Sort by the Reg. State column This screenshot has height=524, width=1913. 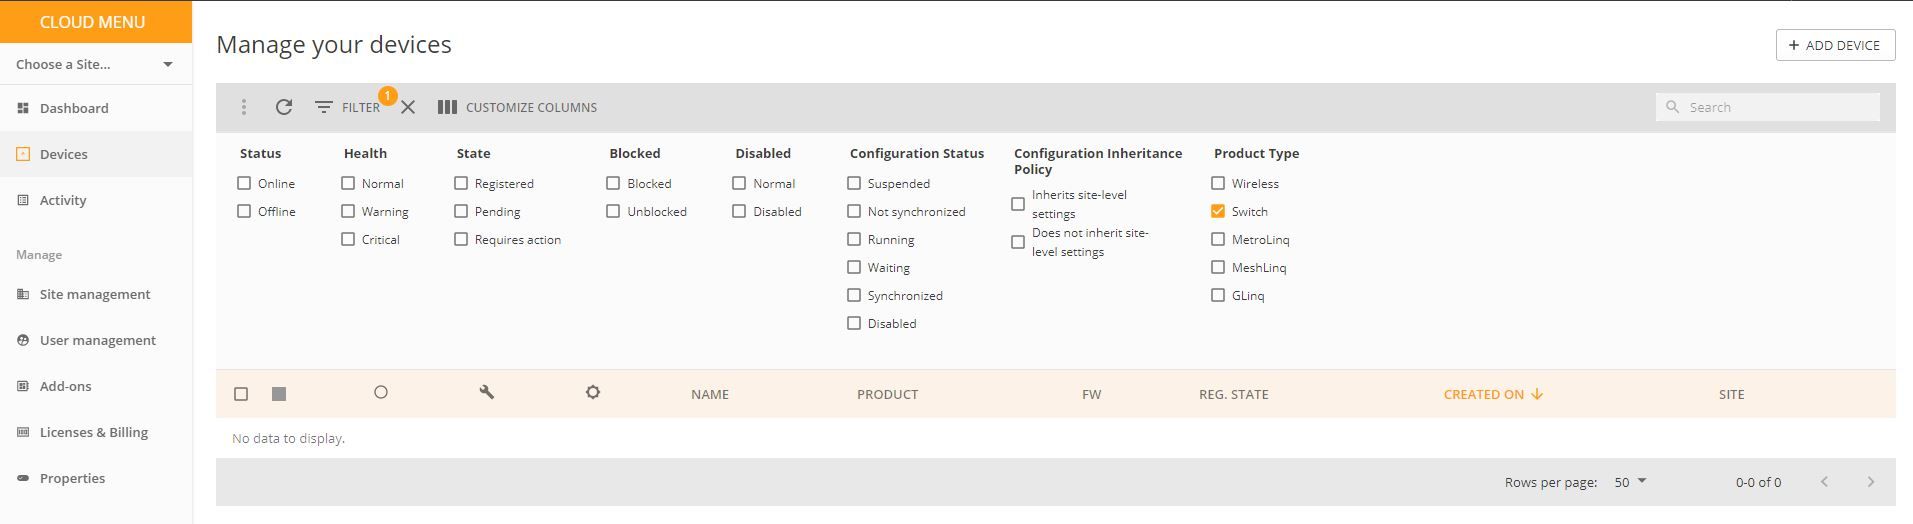1233,394
